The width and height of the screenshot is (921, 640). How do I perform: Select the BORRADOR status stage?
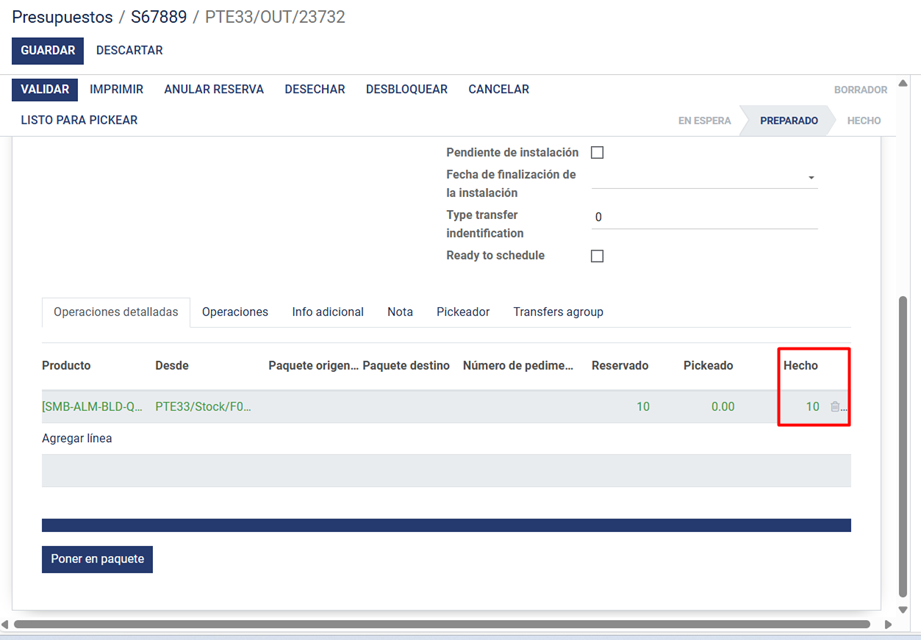(861, 90)
